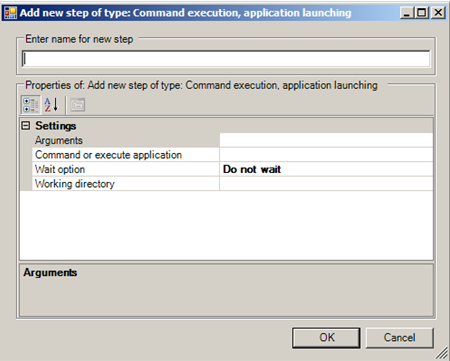
Task: Focus the new step name field
Action: pos(226,59)
